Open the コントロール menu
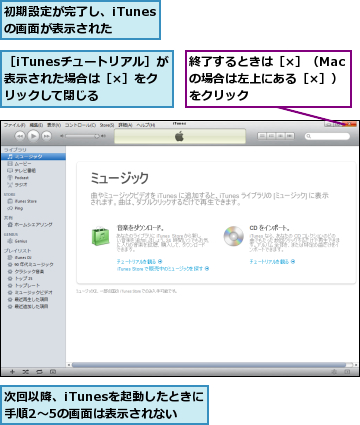 tap(80, 125)
